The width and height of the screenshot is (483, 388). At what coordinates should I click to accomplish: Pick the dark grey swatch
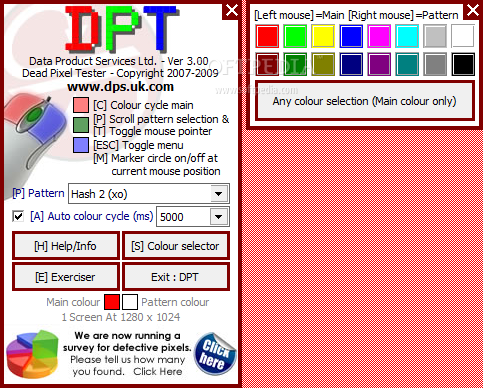tap(435, 64)
